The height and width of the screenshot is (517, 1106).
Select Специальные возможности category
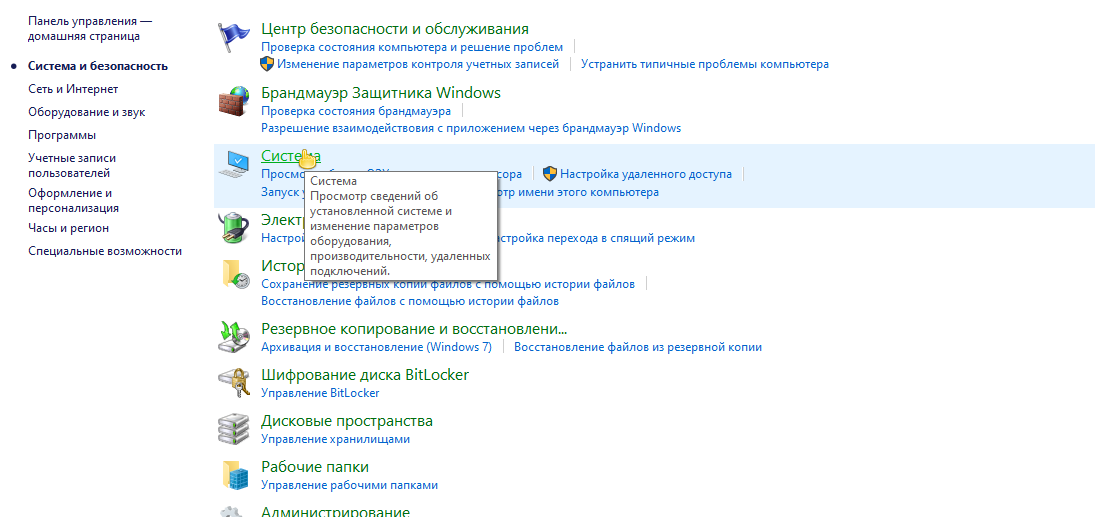(x=105, y=251)
